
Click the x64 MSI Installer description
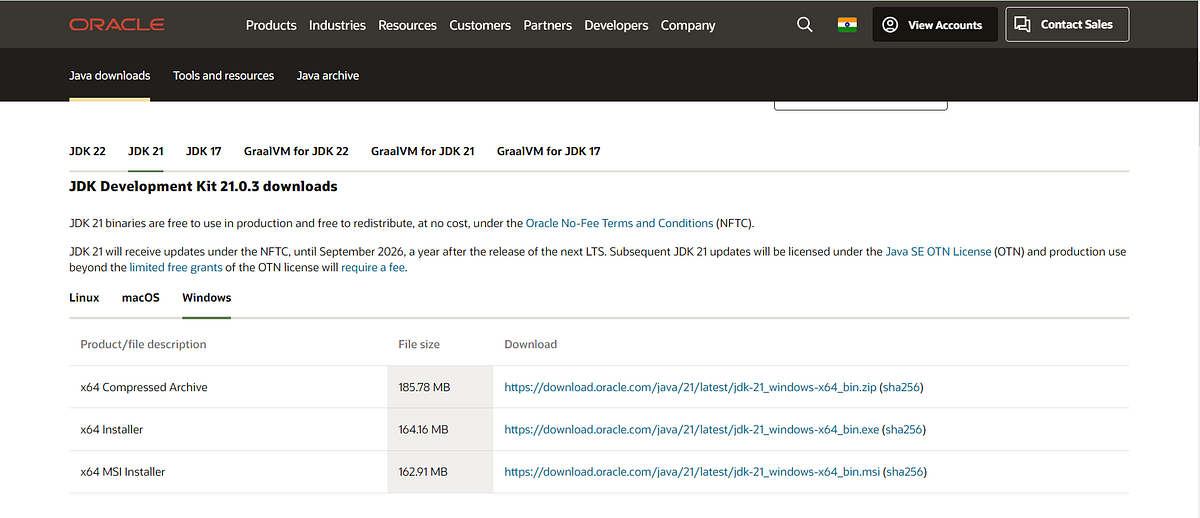point(123,472)
